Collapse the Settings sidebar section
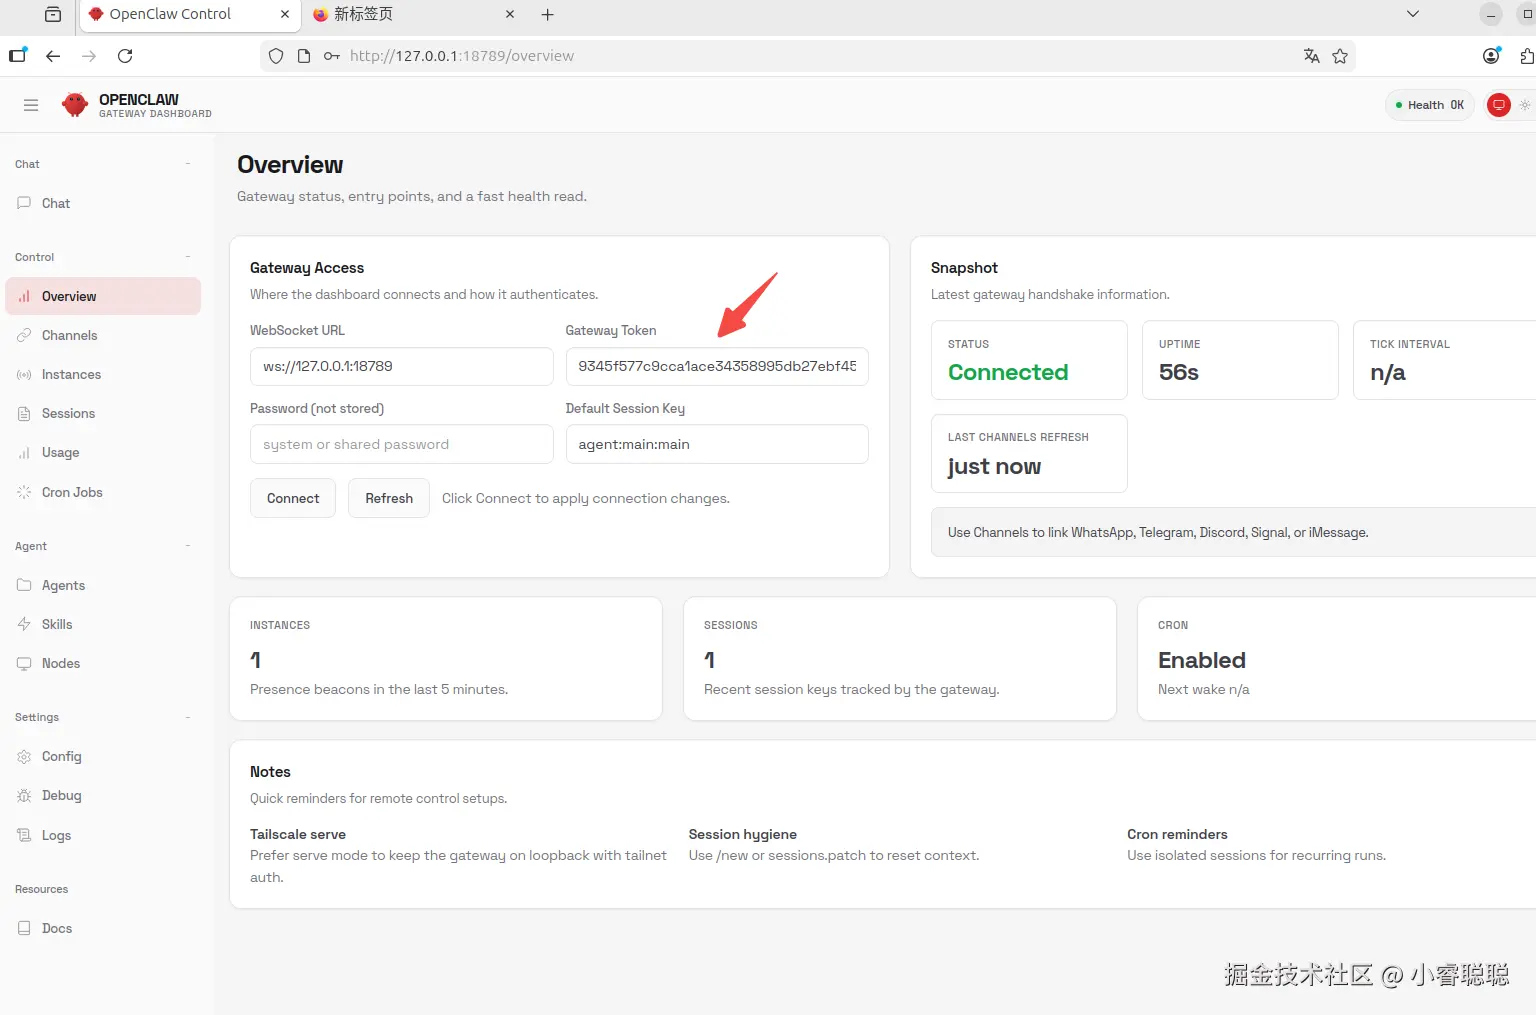Image resolution: width=1536 pixels, height=1015 pixels. (187, 717)
